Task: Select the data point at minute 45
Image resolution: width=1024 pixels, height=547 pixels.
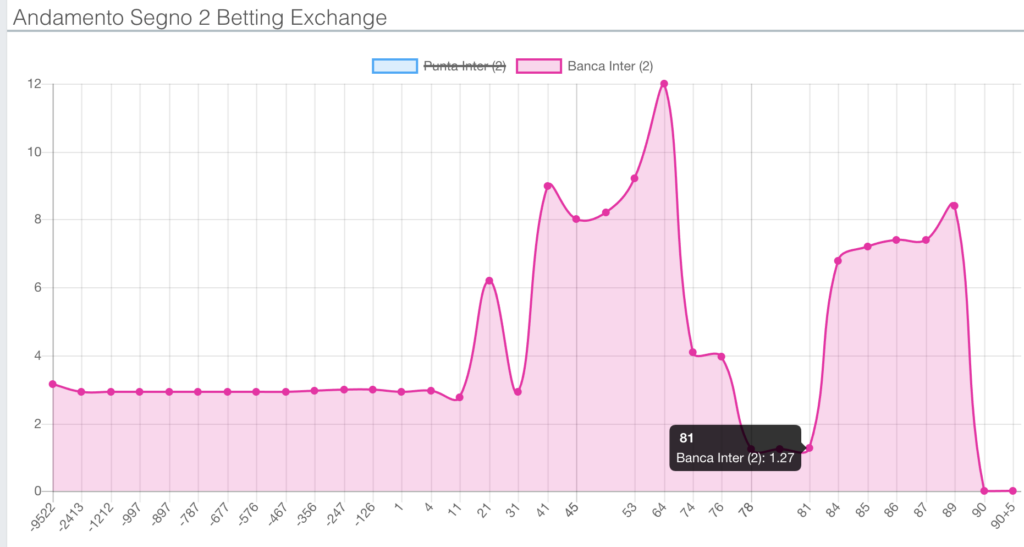Action: 576,219
